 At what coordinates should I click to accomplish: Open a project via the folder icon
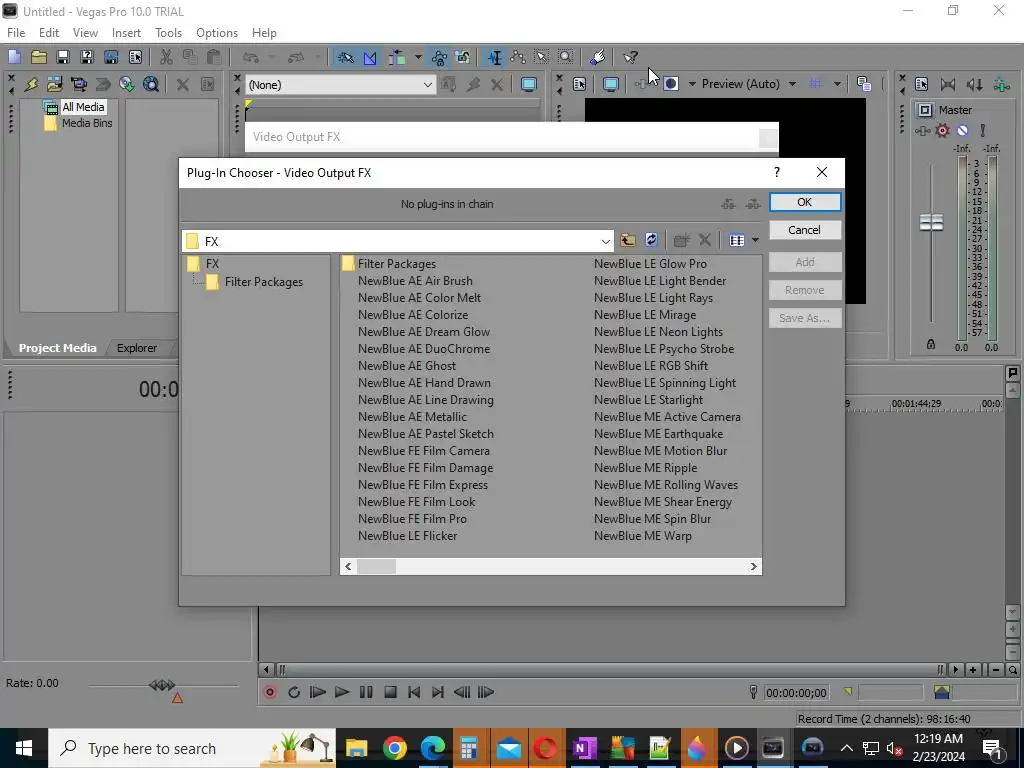39,57
